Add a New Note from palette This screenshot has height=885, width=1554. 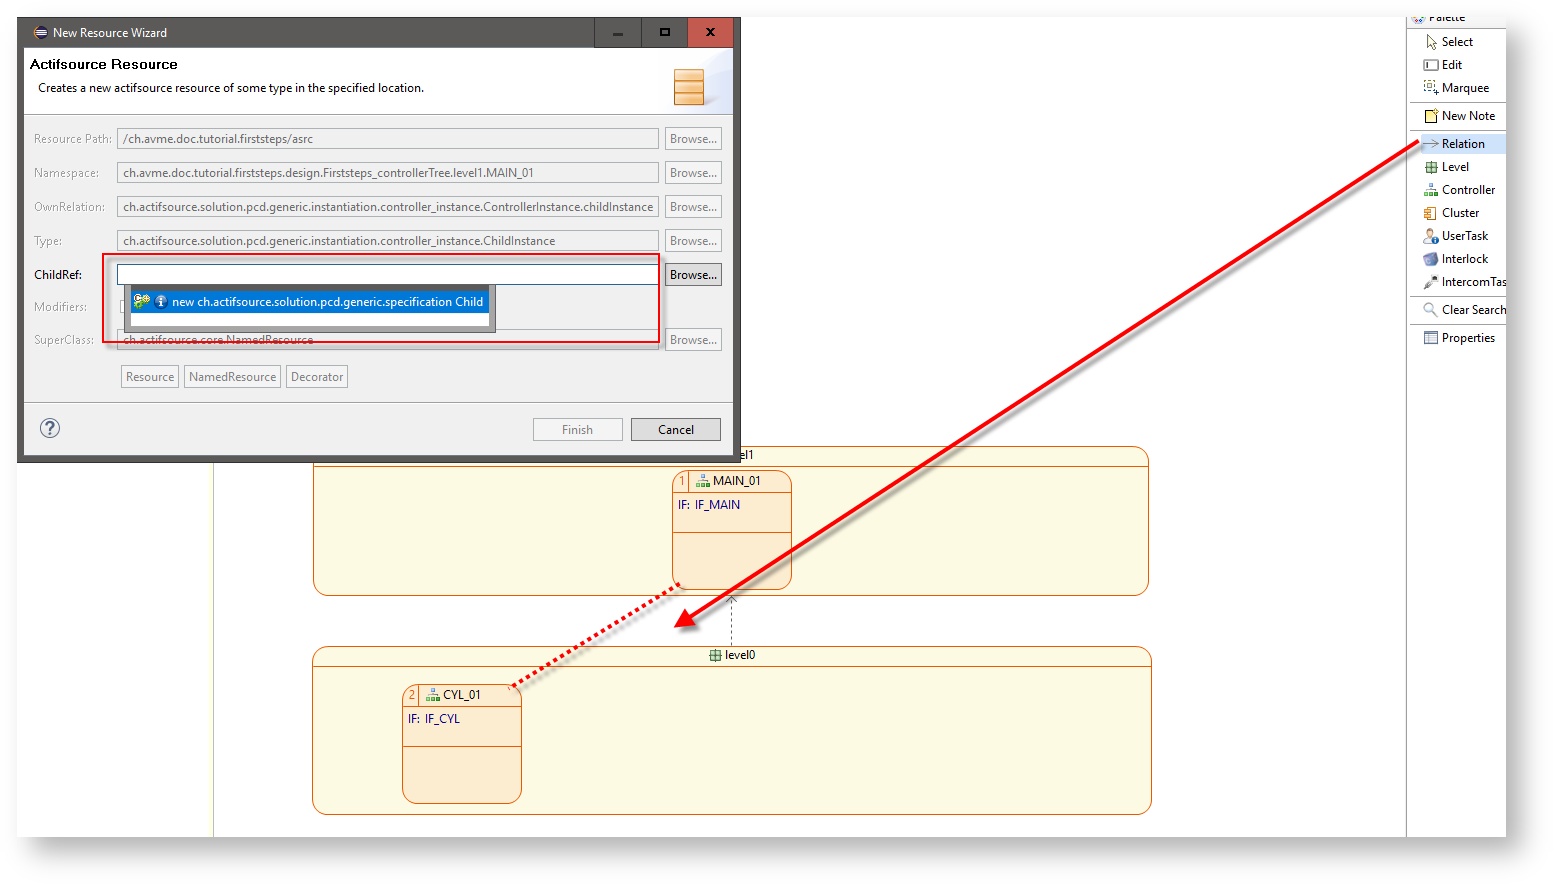click(x=1467, y=116)
